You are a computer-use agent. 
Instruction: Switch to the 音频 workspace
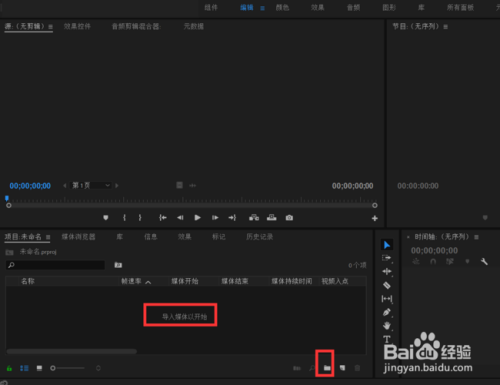[x=353, y=7]
